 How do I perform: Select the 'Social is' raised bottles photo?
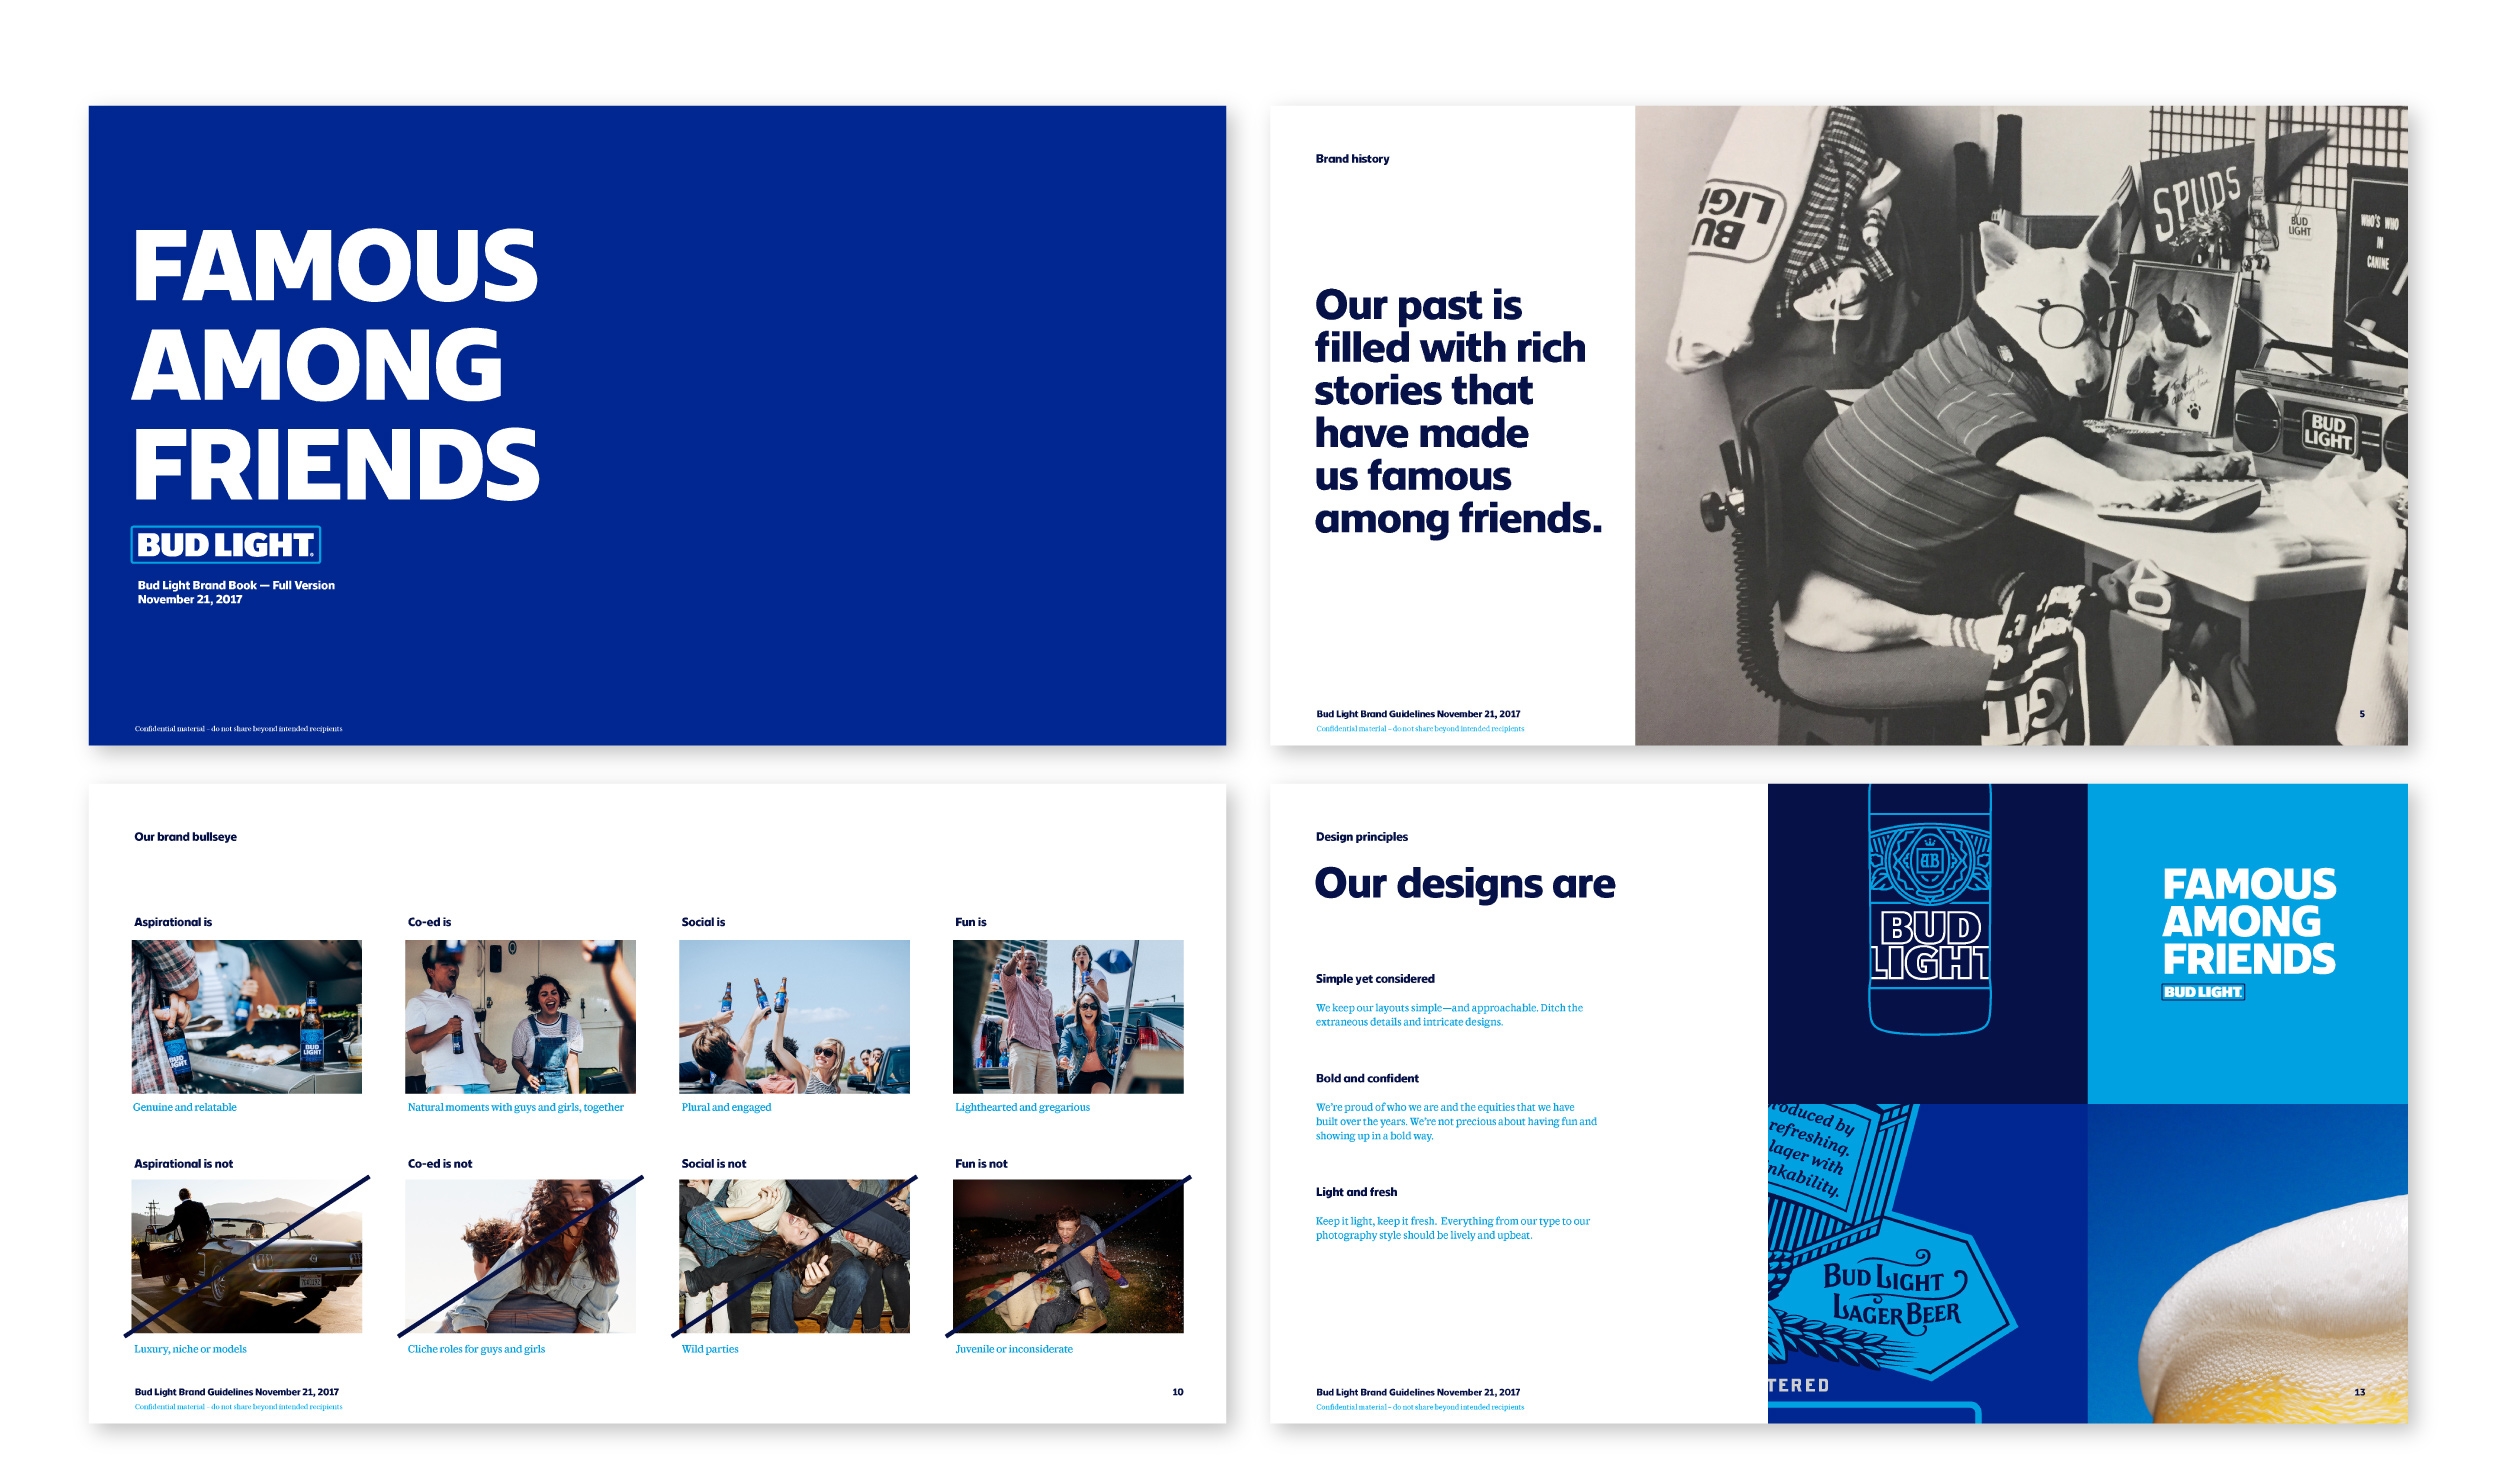pos(794,1016)
